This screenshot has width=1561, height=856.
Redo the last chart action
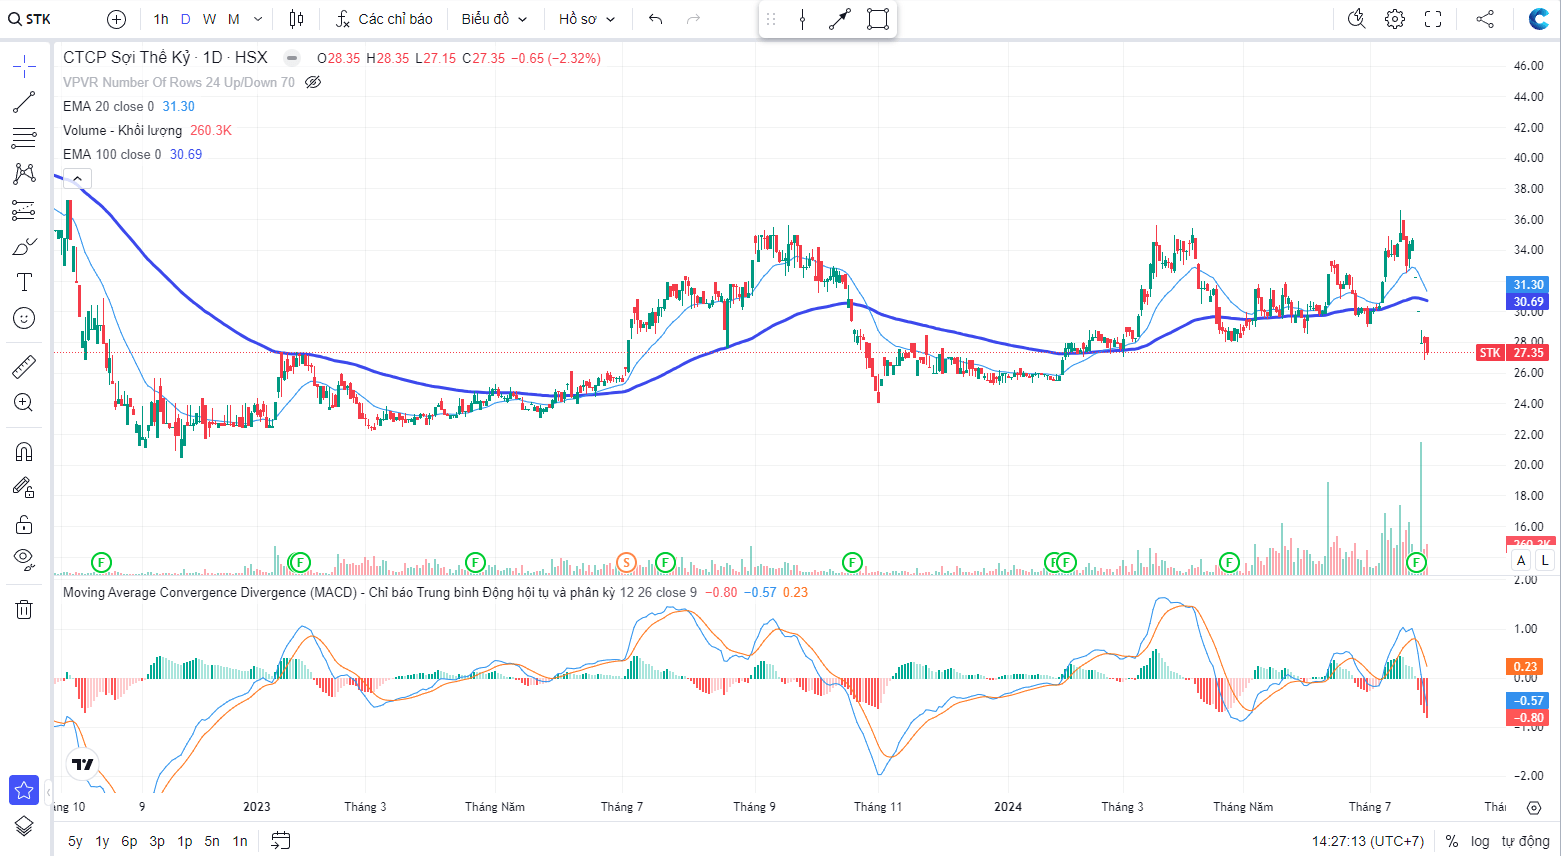(x=693, y=19)
